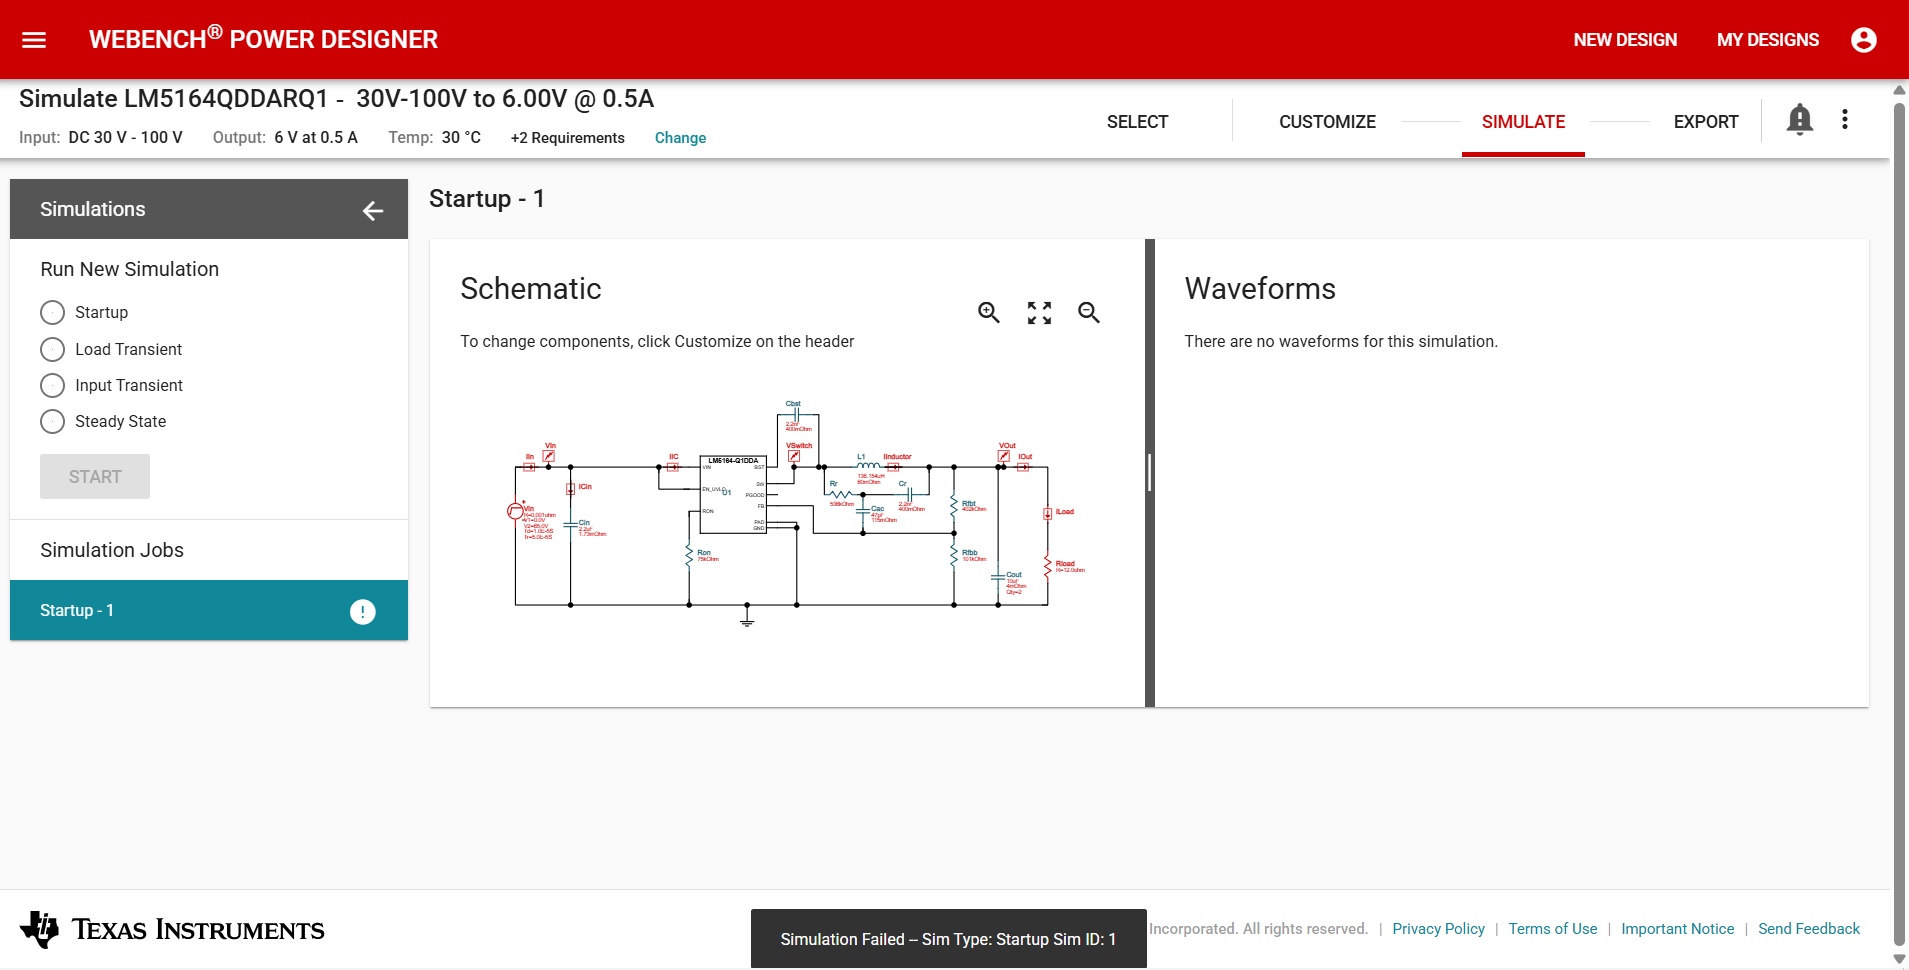Click the Cout capacitor symbol
The image size is (1909, 970).
click(x=998, y=577)
